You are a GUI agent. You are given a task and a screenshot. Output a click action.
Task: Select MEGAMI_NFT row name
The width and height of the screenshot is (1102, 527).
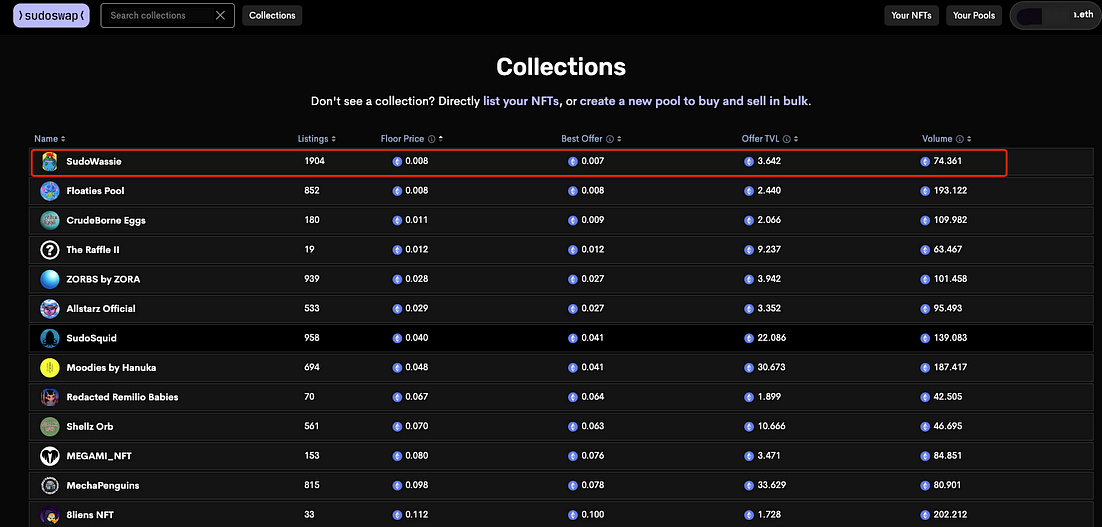(99, 456)
